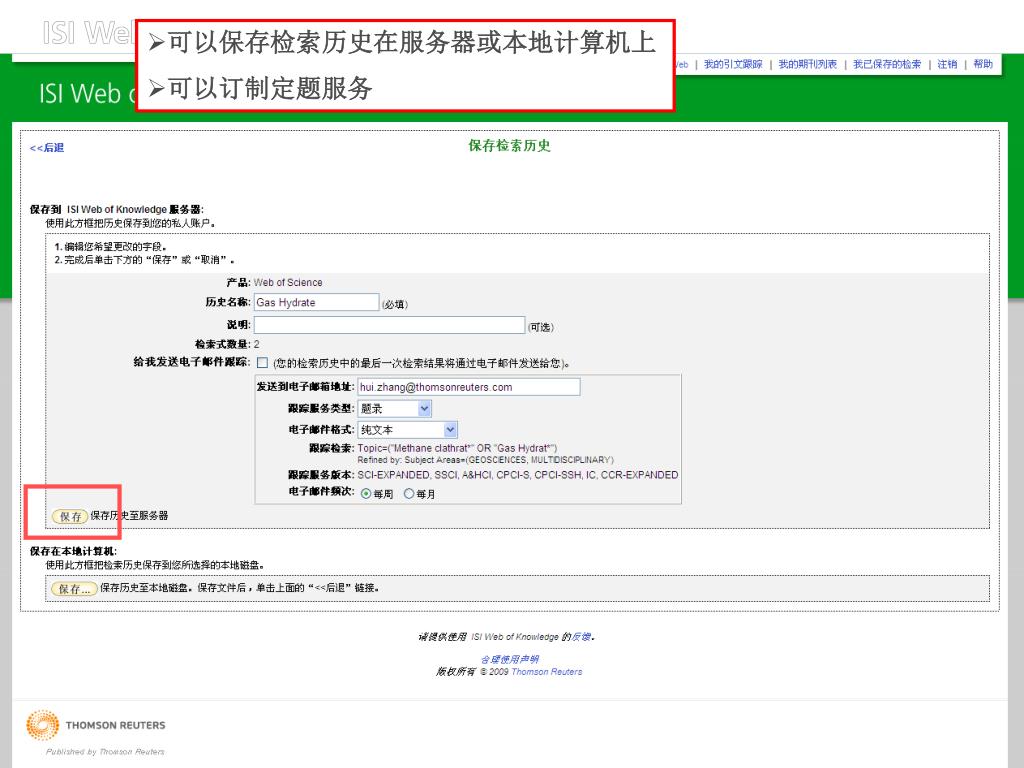Focus the 历史名称 Gas Hydrate field
1024x768 pixels.
(316, 302)
